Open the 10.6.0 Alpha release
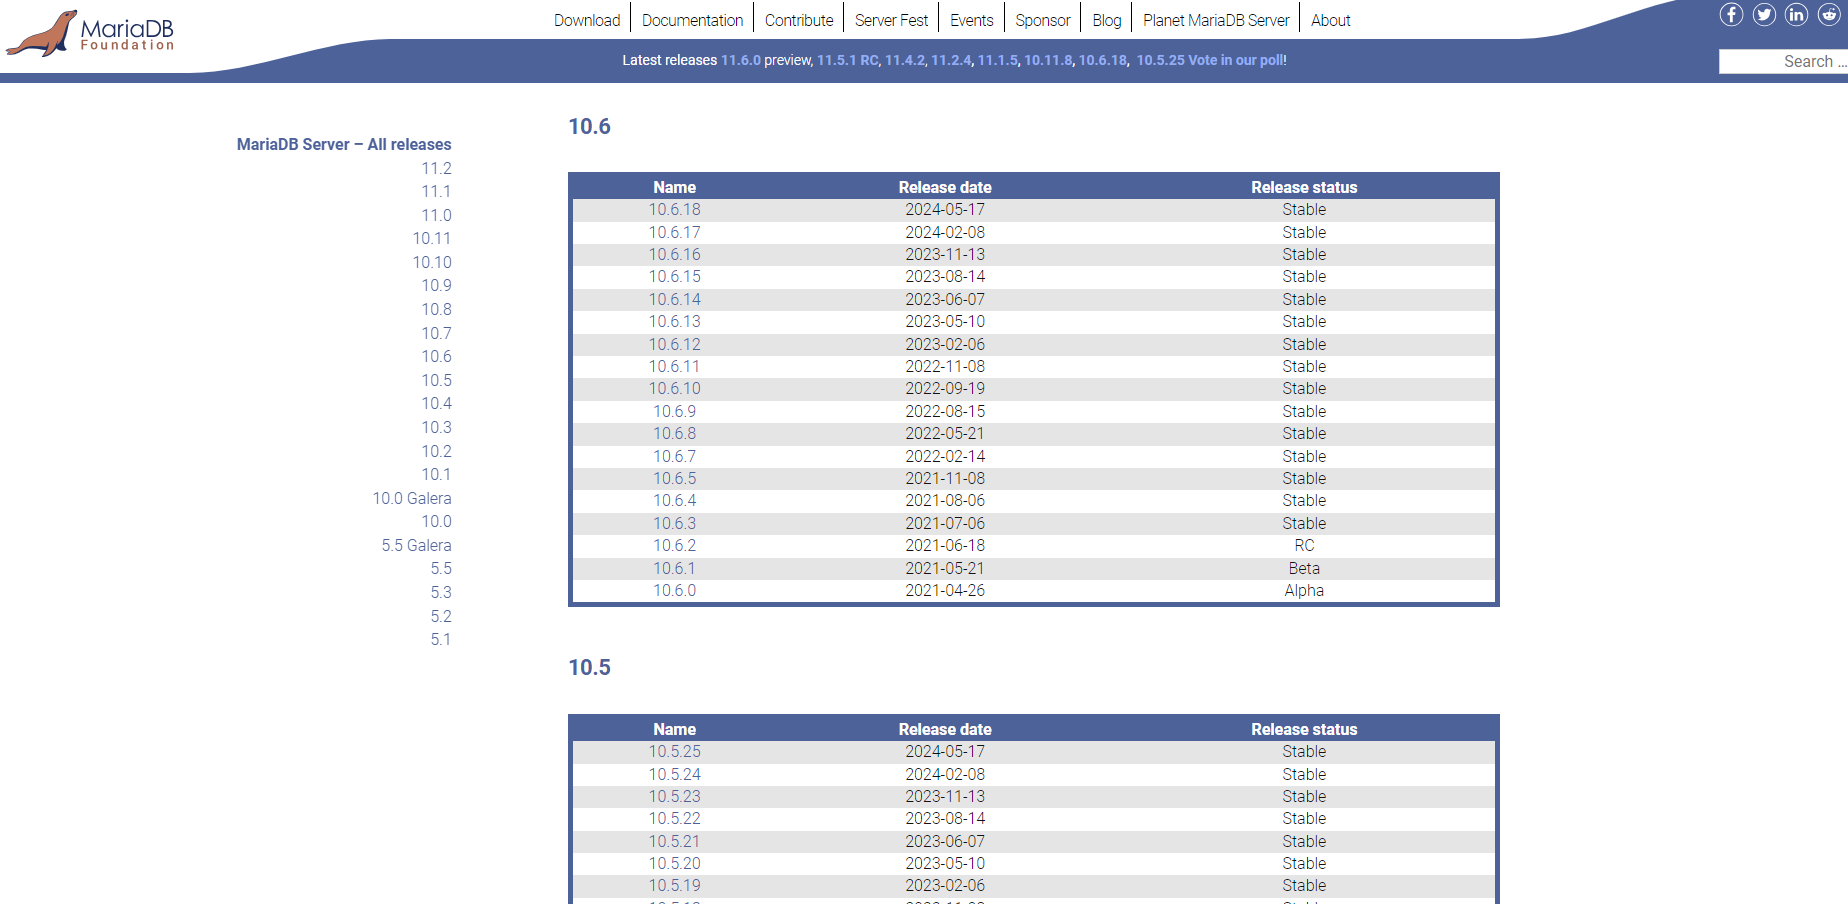This screenshot has height=904, width=1848. pyautogui.click(x=675, y=590)
